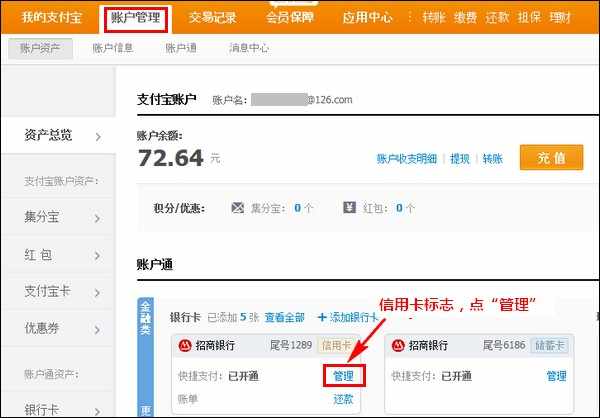
Task: Click 招商银行 logo on card 6186
Action: 398,346
